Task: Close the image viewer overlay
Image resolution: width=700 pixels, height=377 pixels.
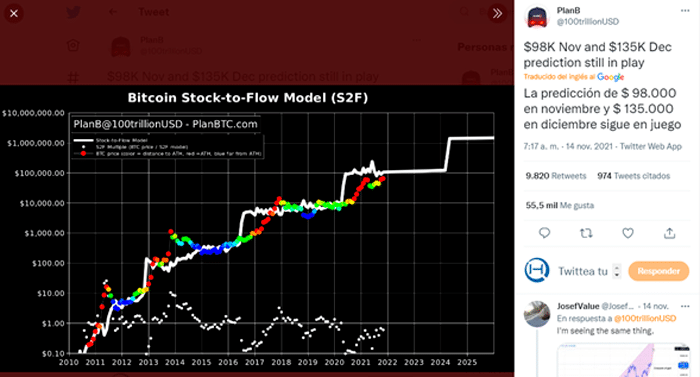Action: click(14, 13)
